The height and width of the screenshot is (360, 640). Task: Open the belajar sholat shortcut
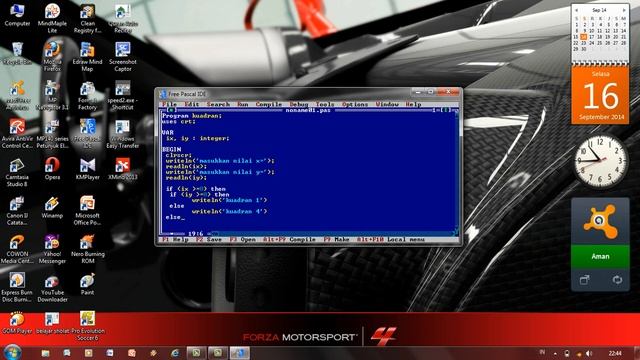point(52,322)
